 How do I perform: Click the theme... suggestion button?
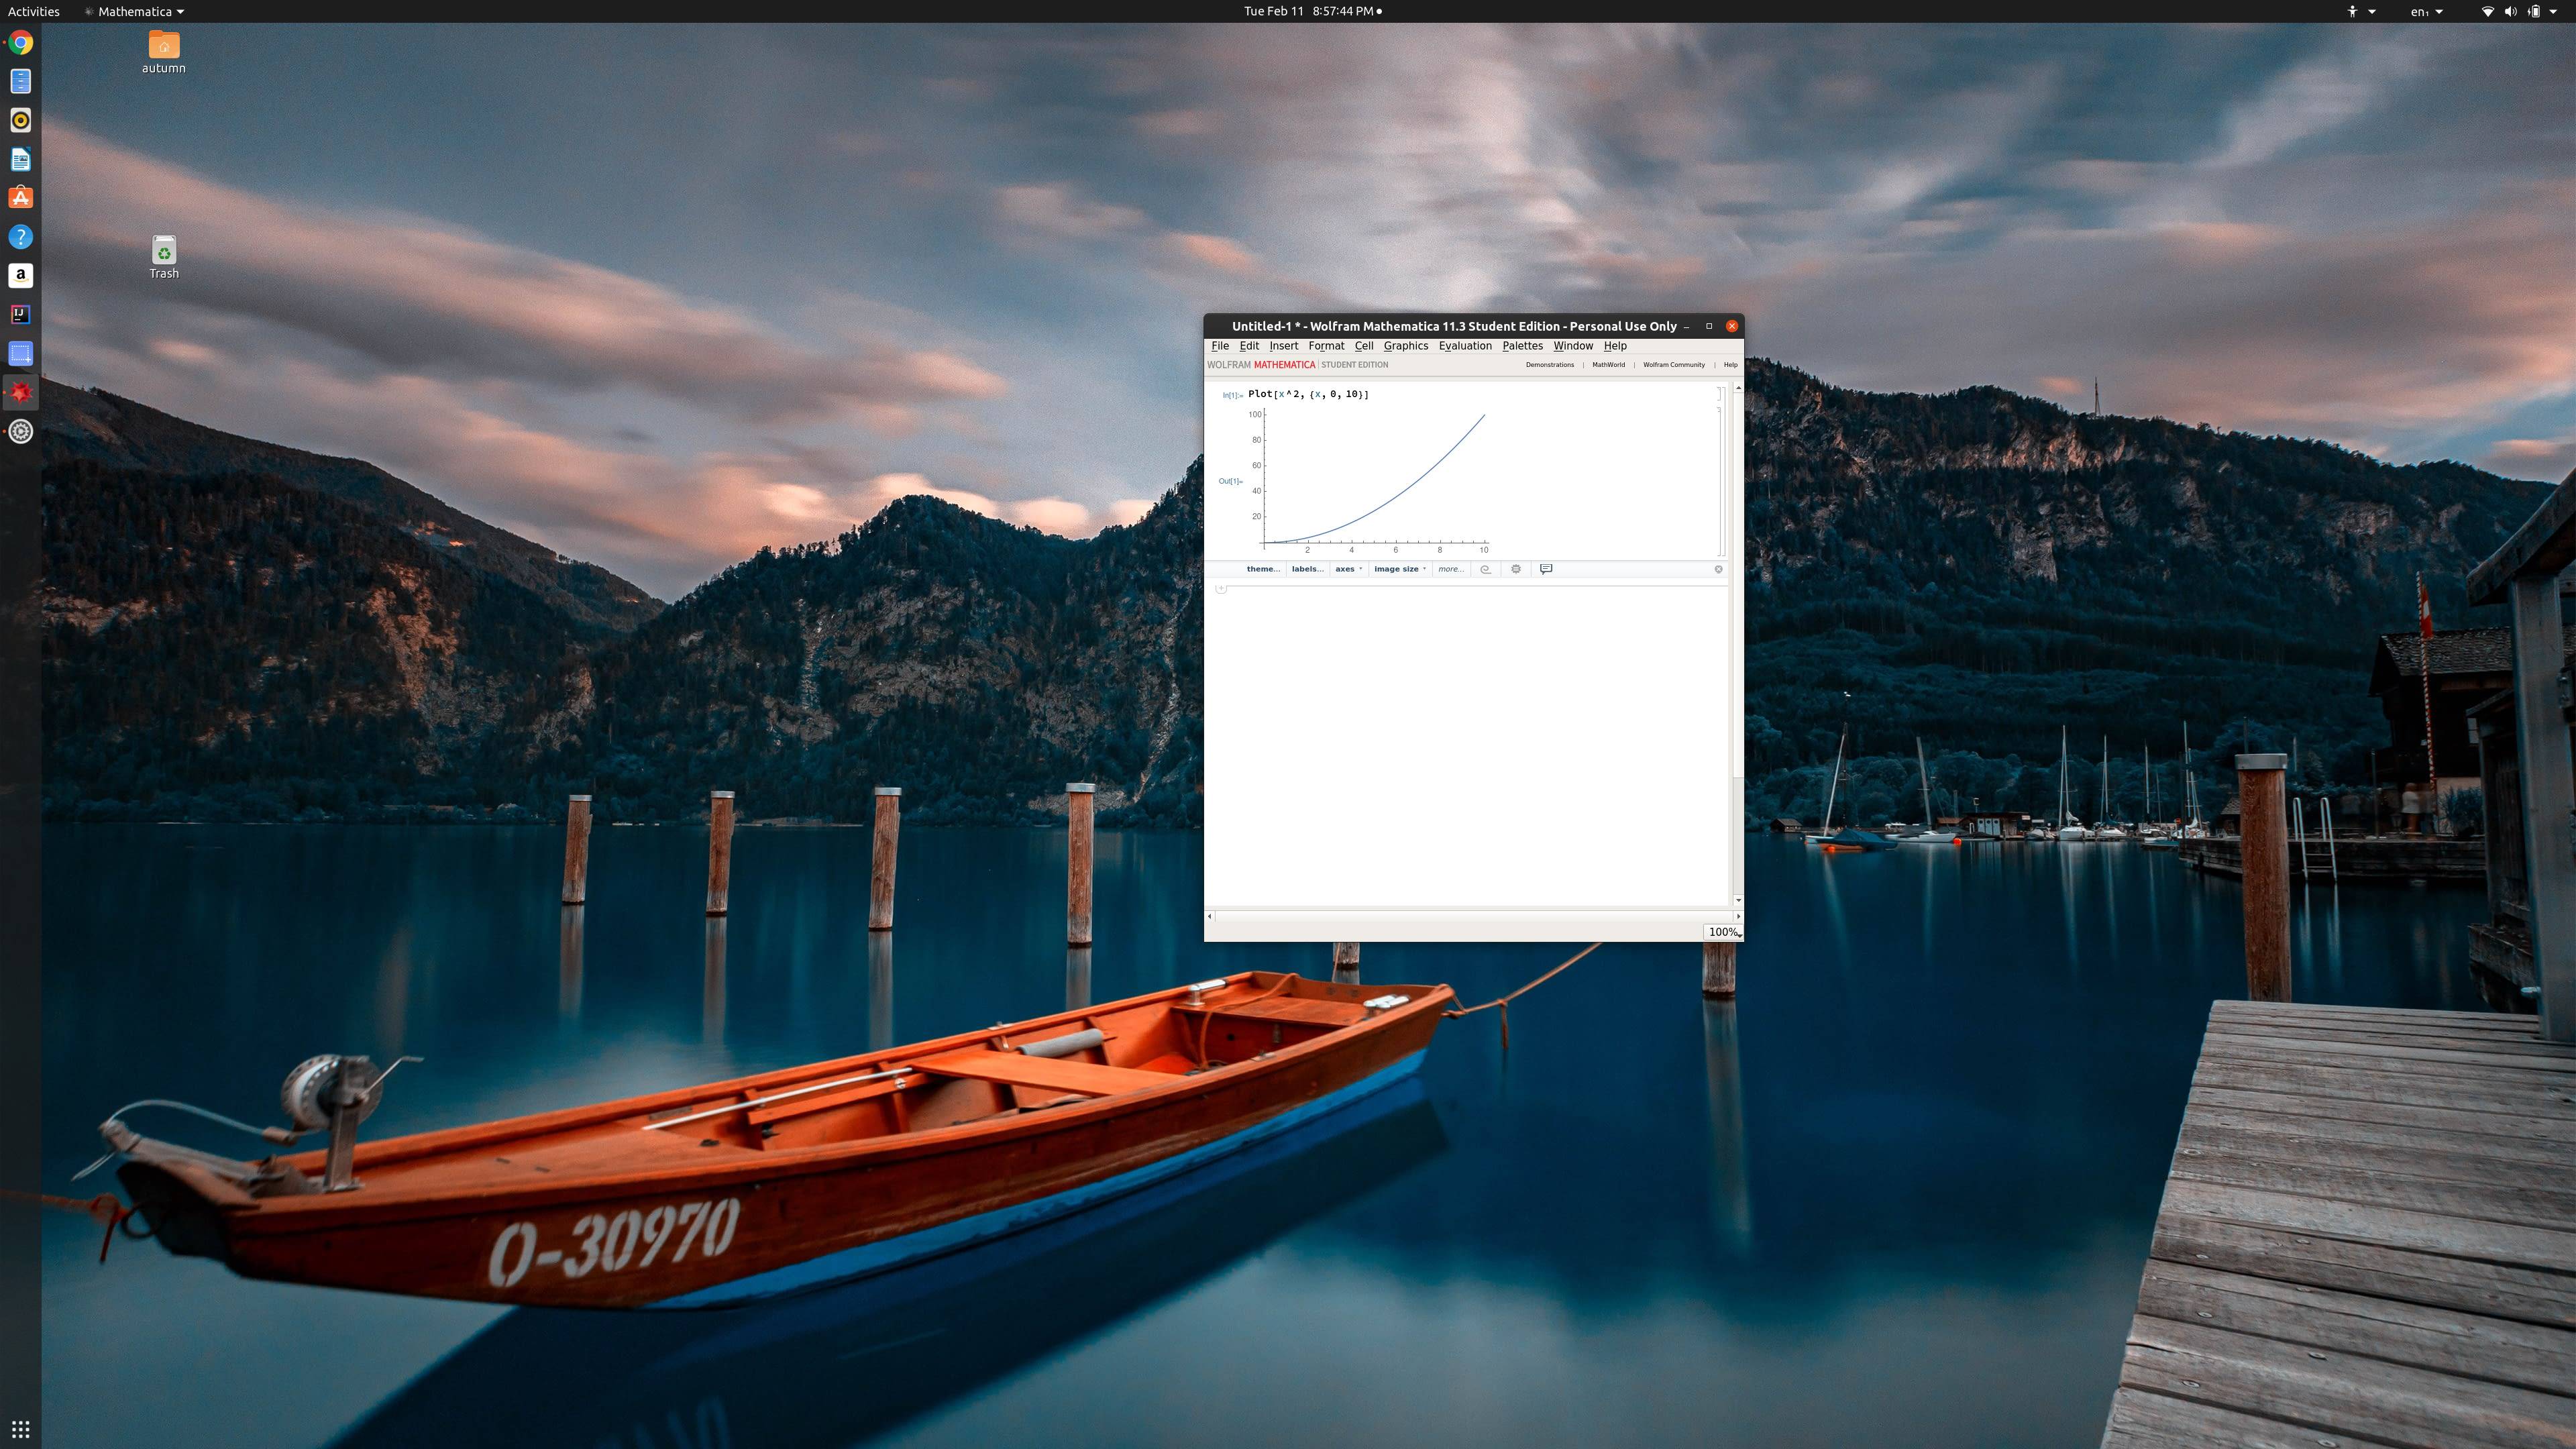[x=1262, y=569]
